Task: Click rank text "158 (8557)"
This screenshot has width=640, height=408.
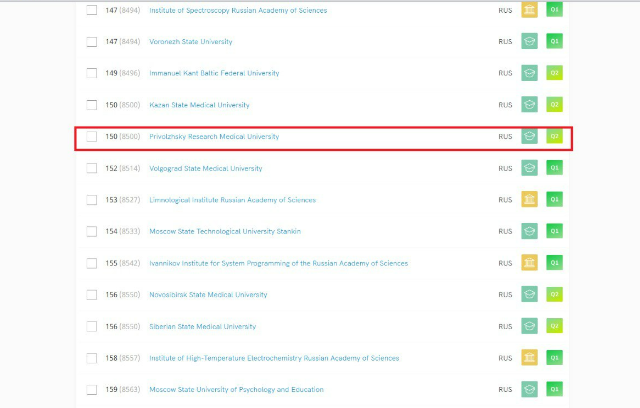Action: (122, 358)
